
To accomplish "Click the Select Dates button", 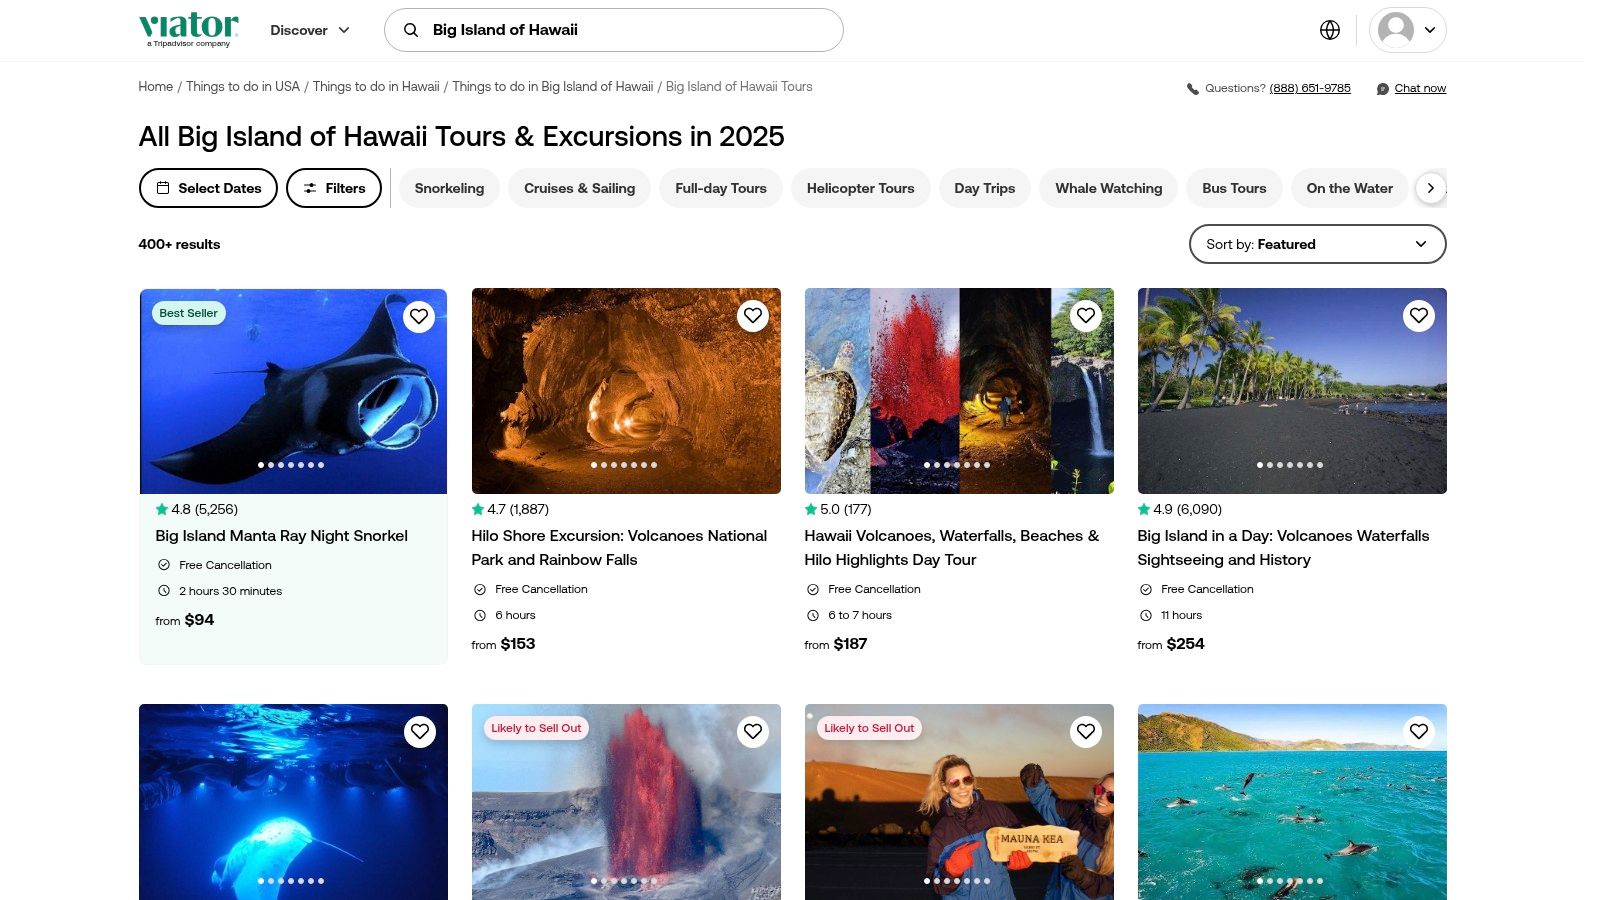I will coord(208,188).
